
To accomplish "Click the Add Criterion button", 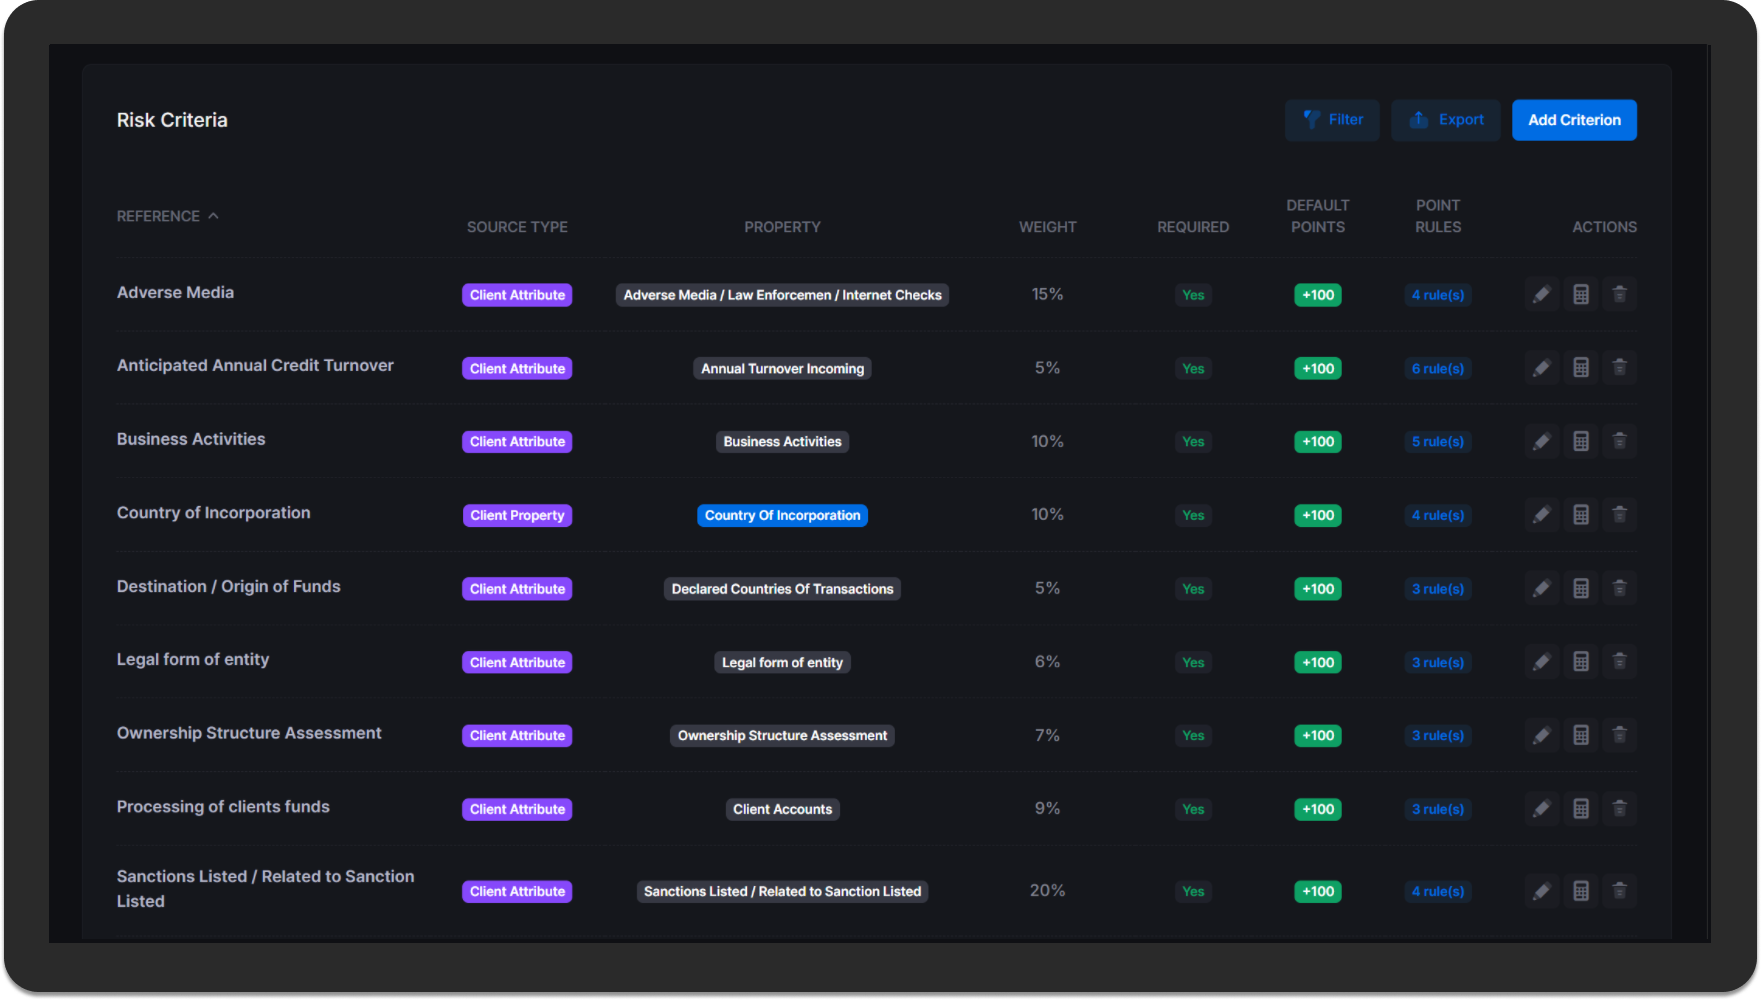I will 1573,120.
